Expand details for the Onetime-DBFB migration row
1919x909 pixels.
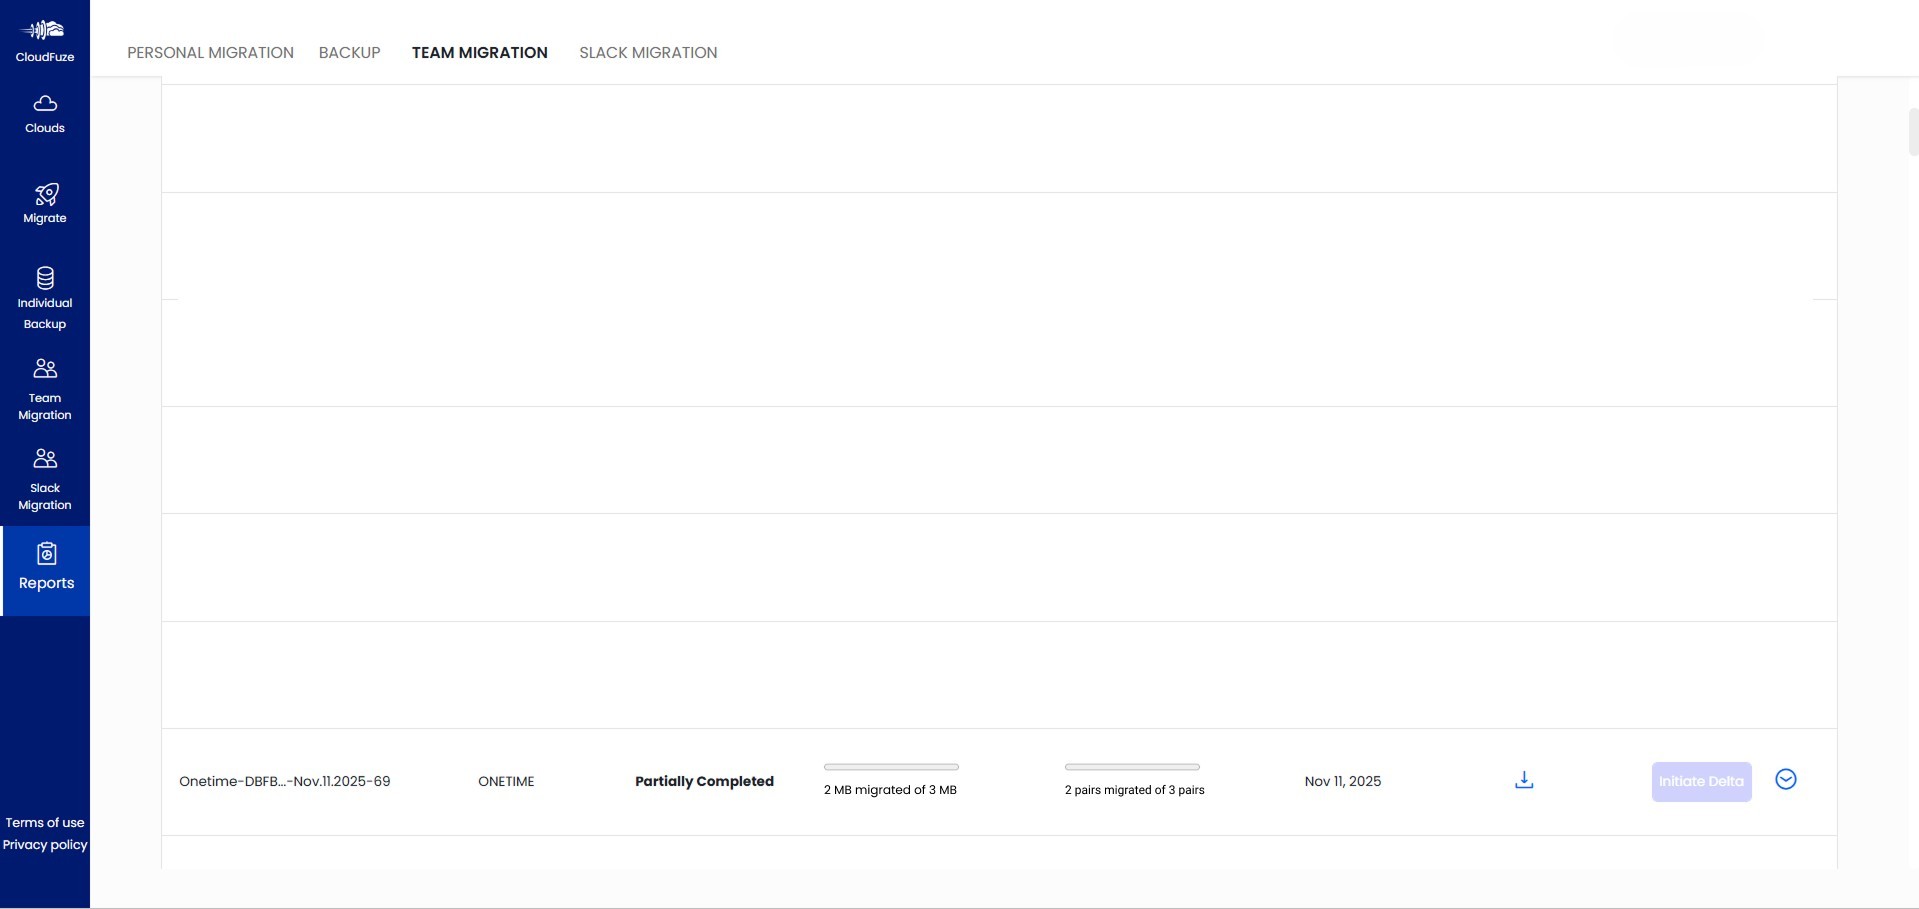(1786, 780)
